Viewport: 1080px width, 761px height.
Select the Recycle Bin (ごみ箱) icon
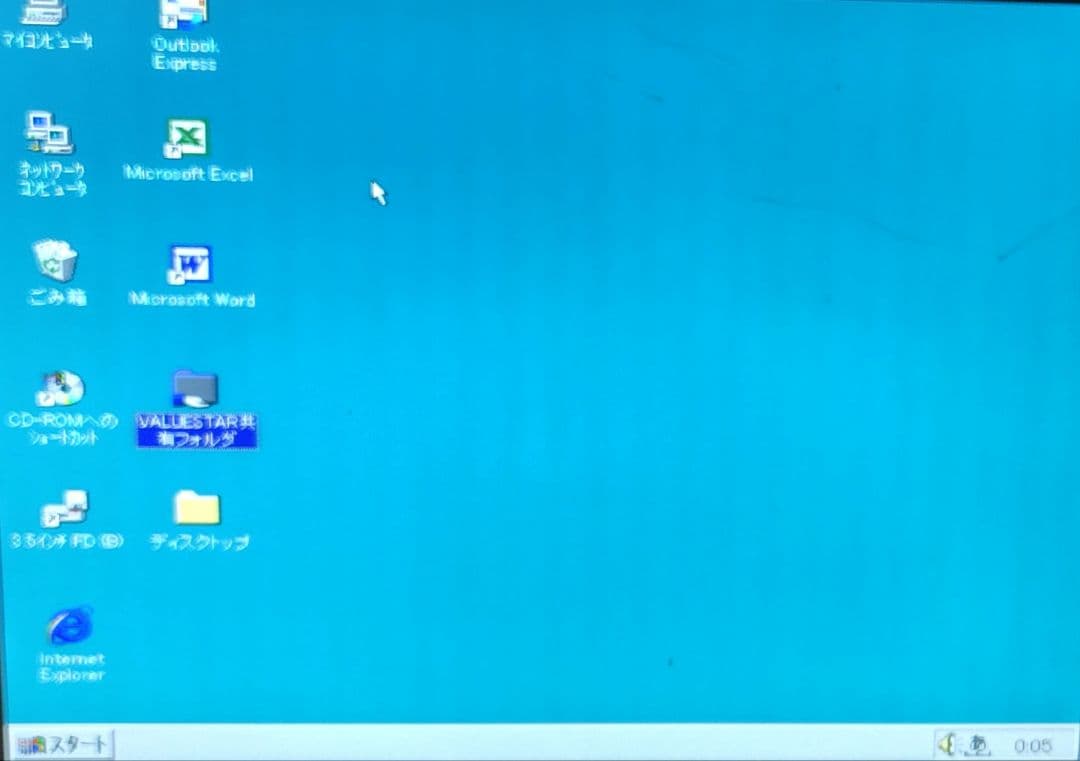point(54,261)
